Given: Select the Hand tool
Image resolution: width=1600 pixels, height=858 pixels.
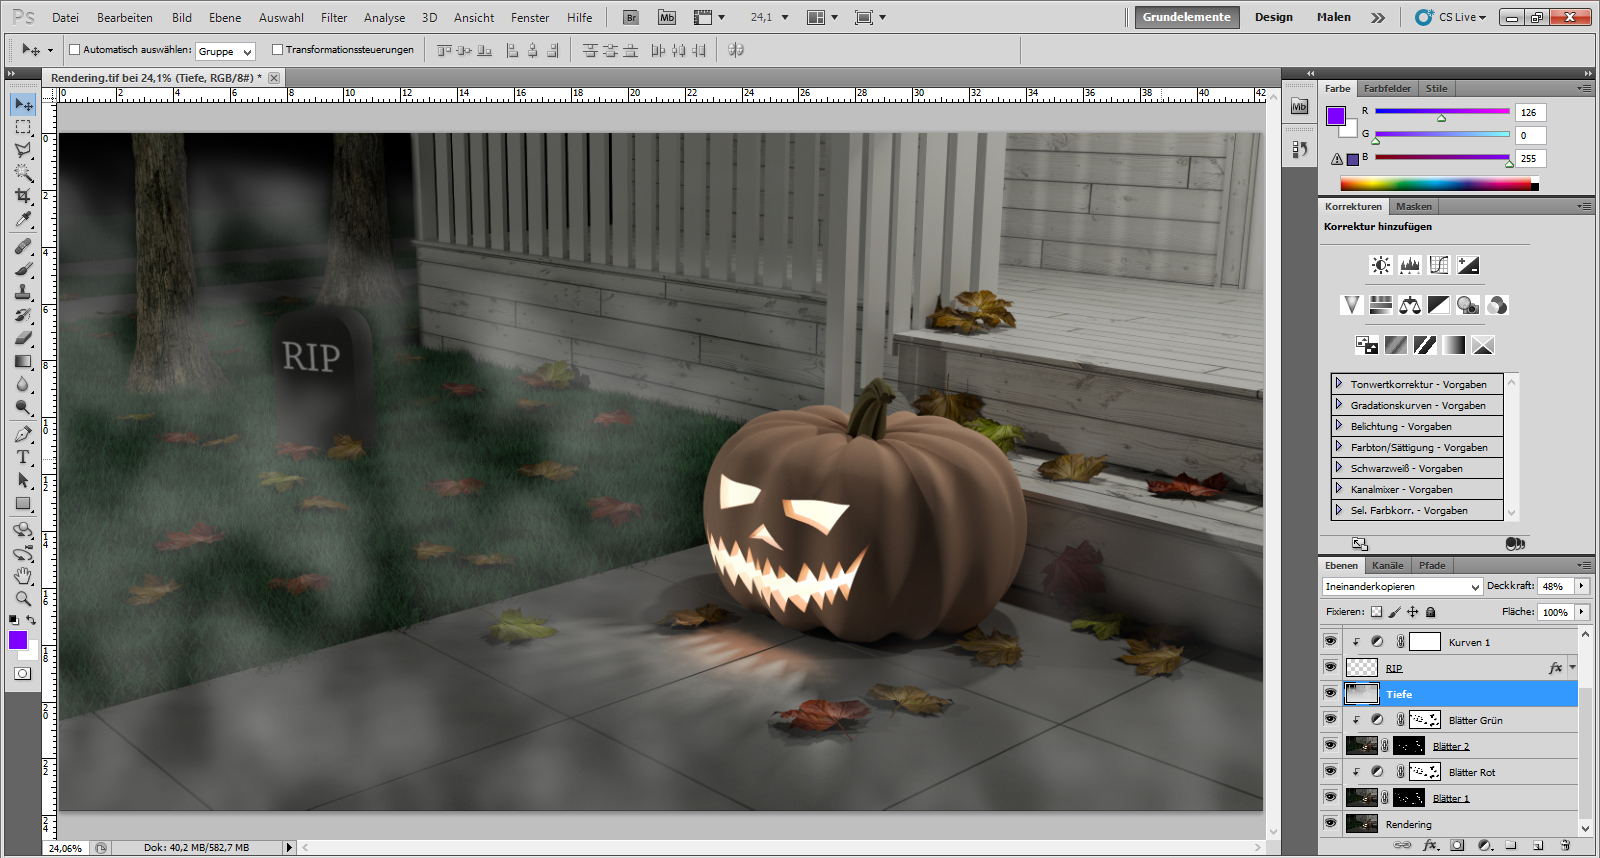Looking at the screenshot, I should 23,576.
